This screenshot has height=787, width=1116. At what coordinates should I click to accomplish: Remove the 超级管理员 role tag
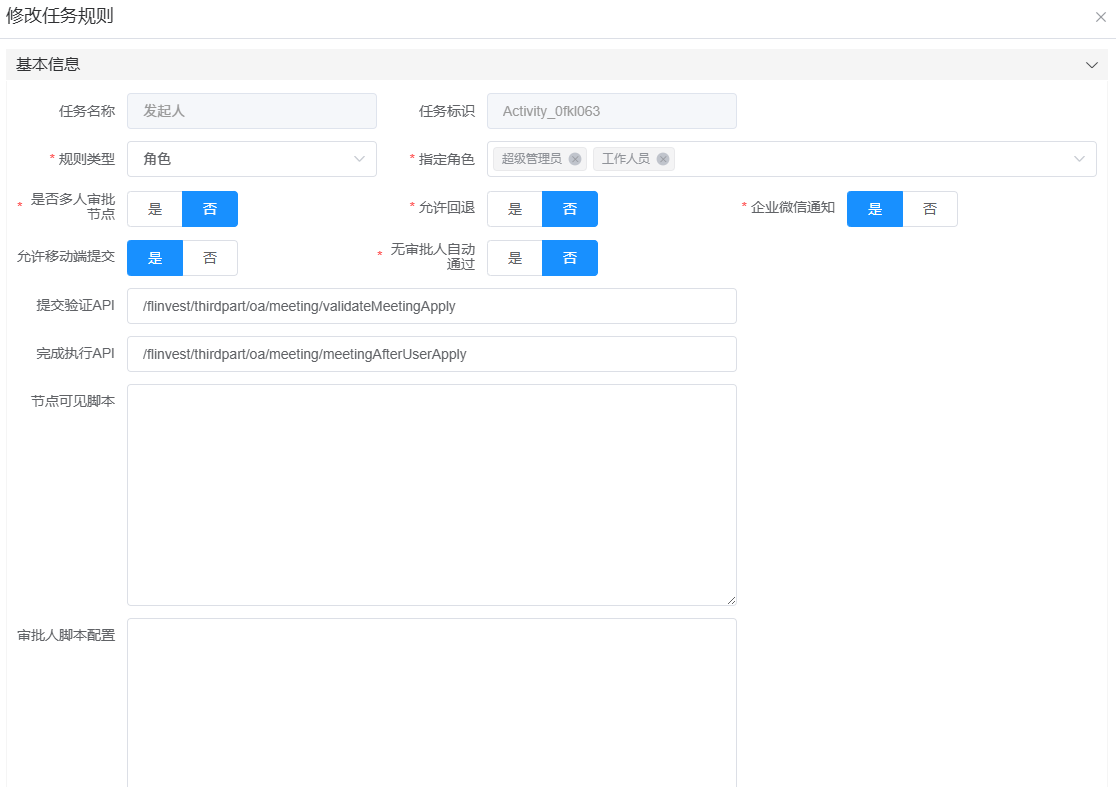[575, 159]
